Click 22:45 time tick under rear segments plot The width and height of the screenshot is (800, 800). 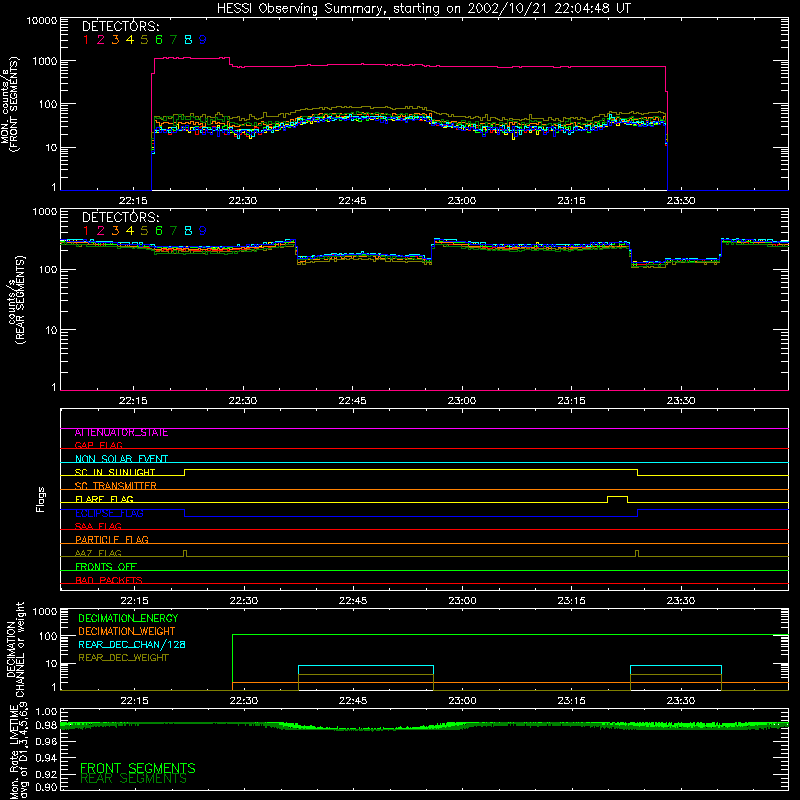(352, 401)
